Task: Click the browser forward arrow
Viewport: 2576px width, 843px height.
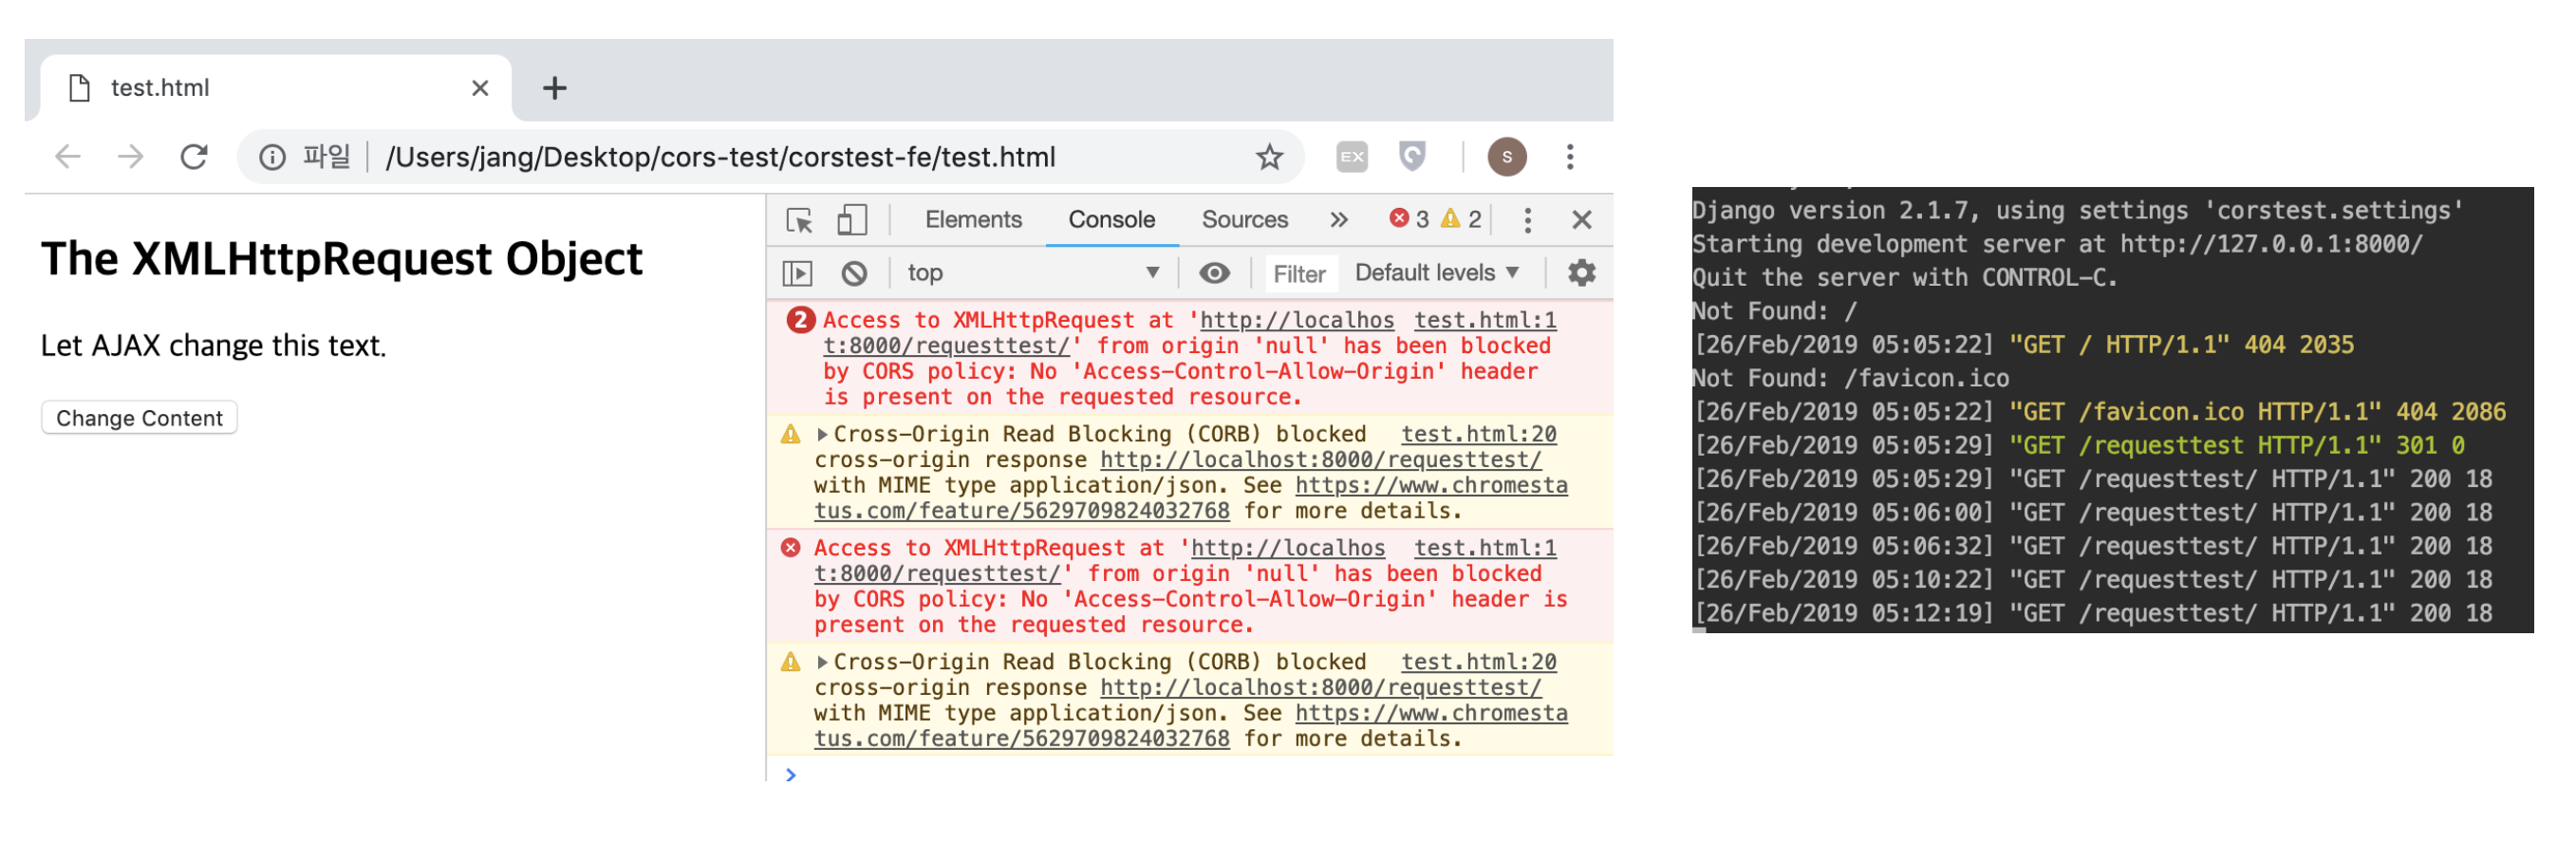Action: 130,157
